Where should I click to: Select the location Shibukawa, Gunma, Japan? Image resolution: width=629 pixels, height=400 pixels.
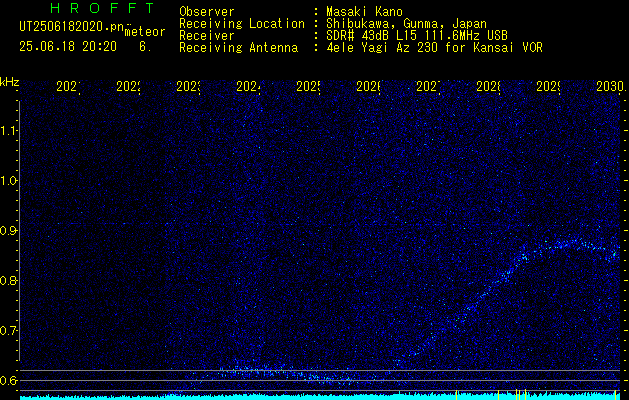click(x=406, y=24)
